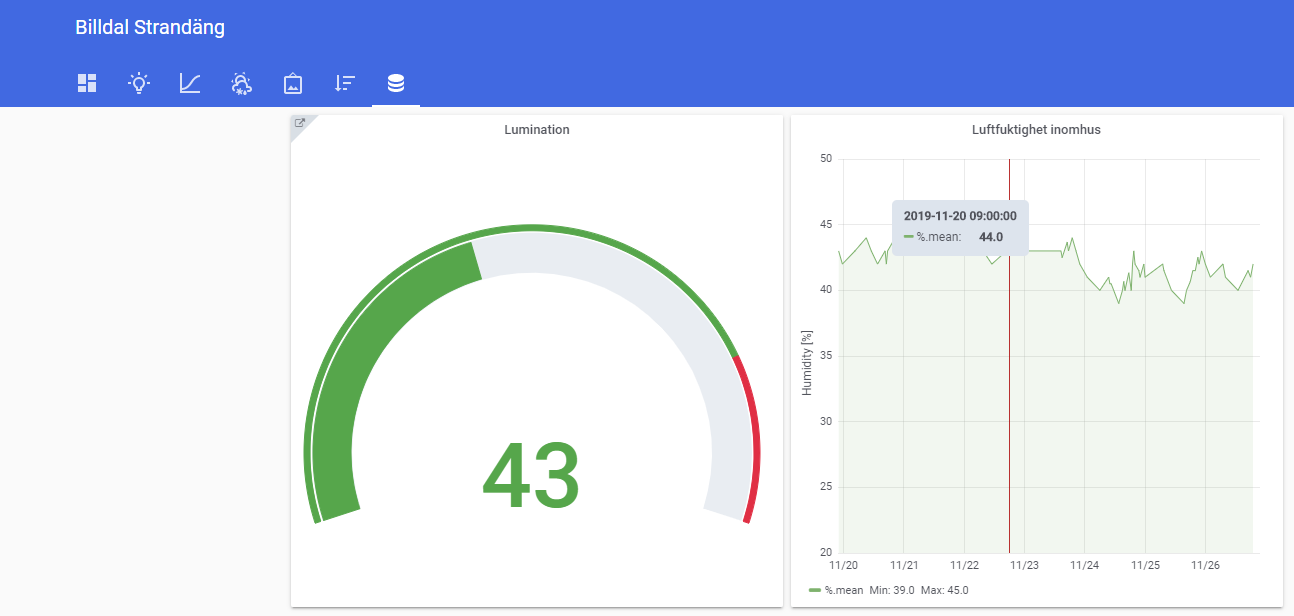Click the 20 y-axis tick label
The height and width of the screenshot is (616, 1294).
pos(825,553)
